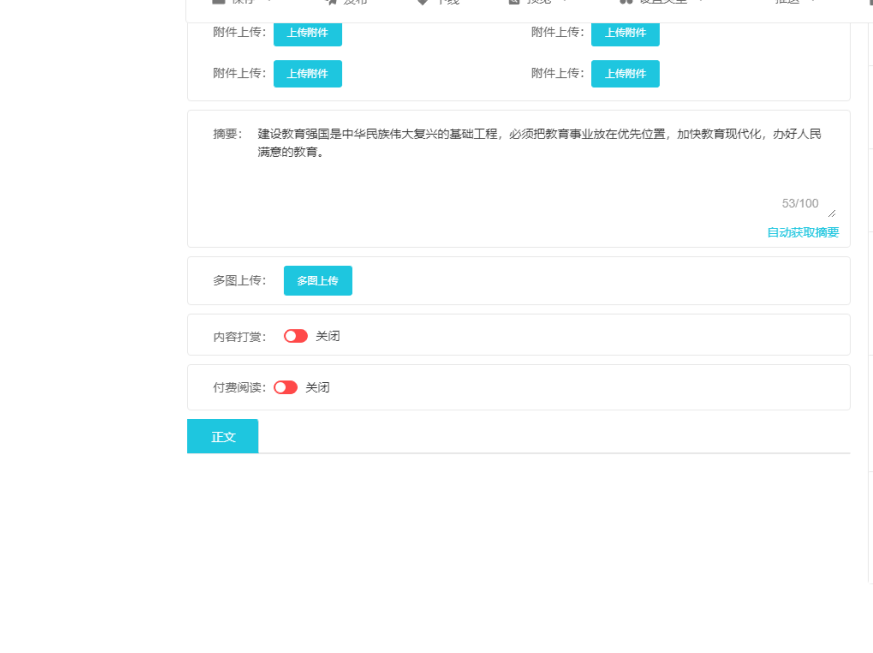
Task: Click the upper-left 上传附件 button
Action: (307, 34)
